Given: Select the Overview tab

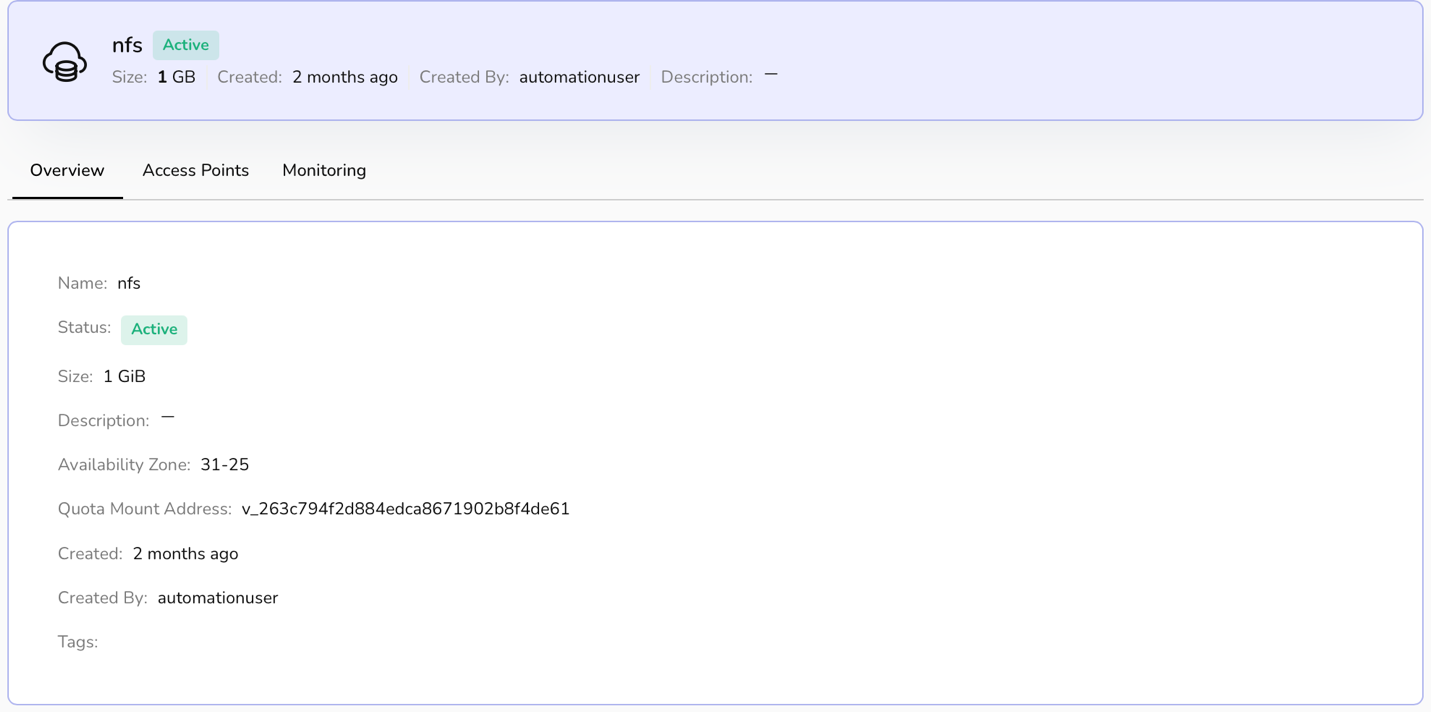Looking at the screenshot, I should pyautogui.click(x=67, y=170).
